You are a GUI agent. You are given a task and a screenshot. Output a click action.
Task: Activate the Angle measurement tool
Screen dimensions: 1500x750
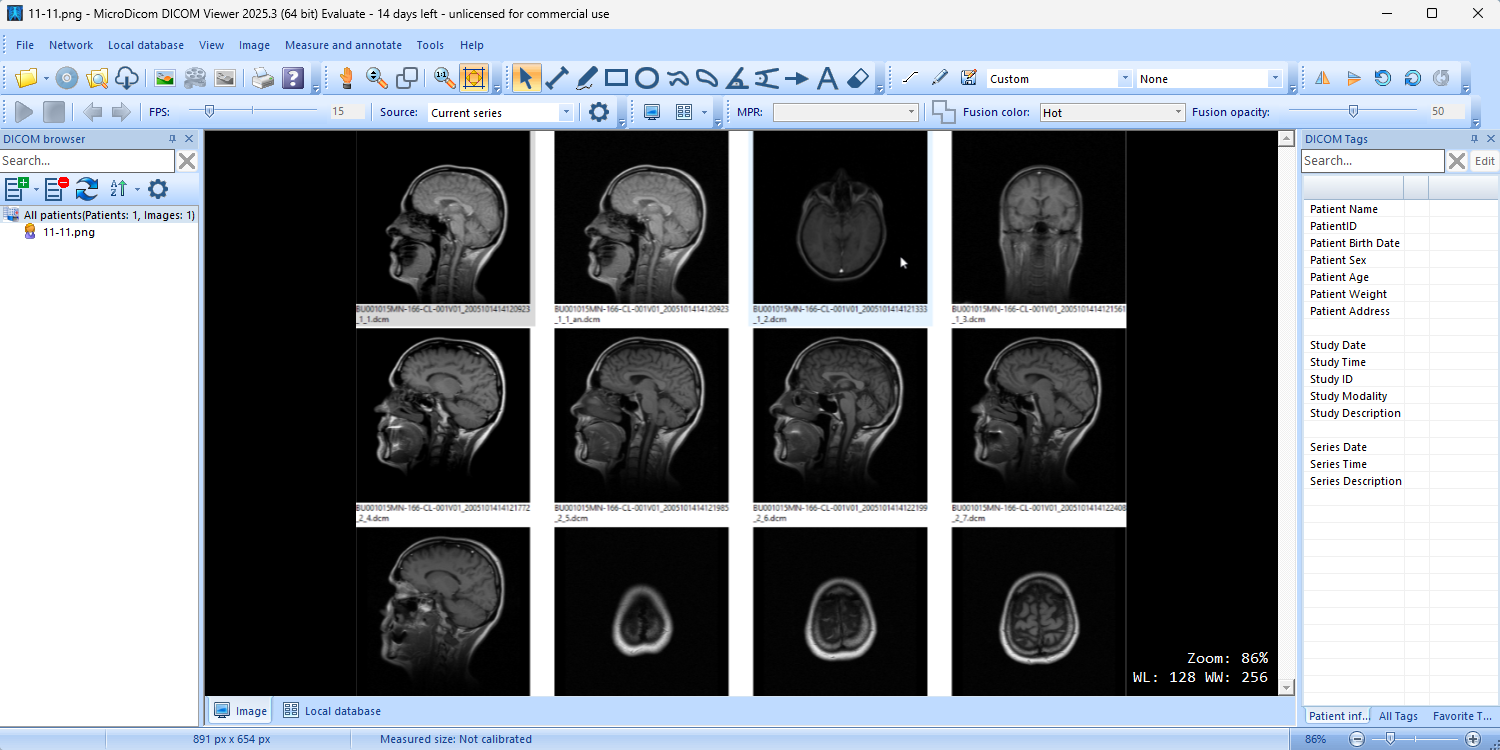coord(737,78)
